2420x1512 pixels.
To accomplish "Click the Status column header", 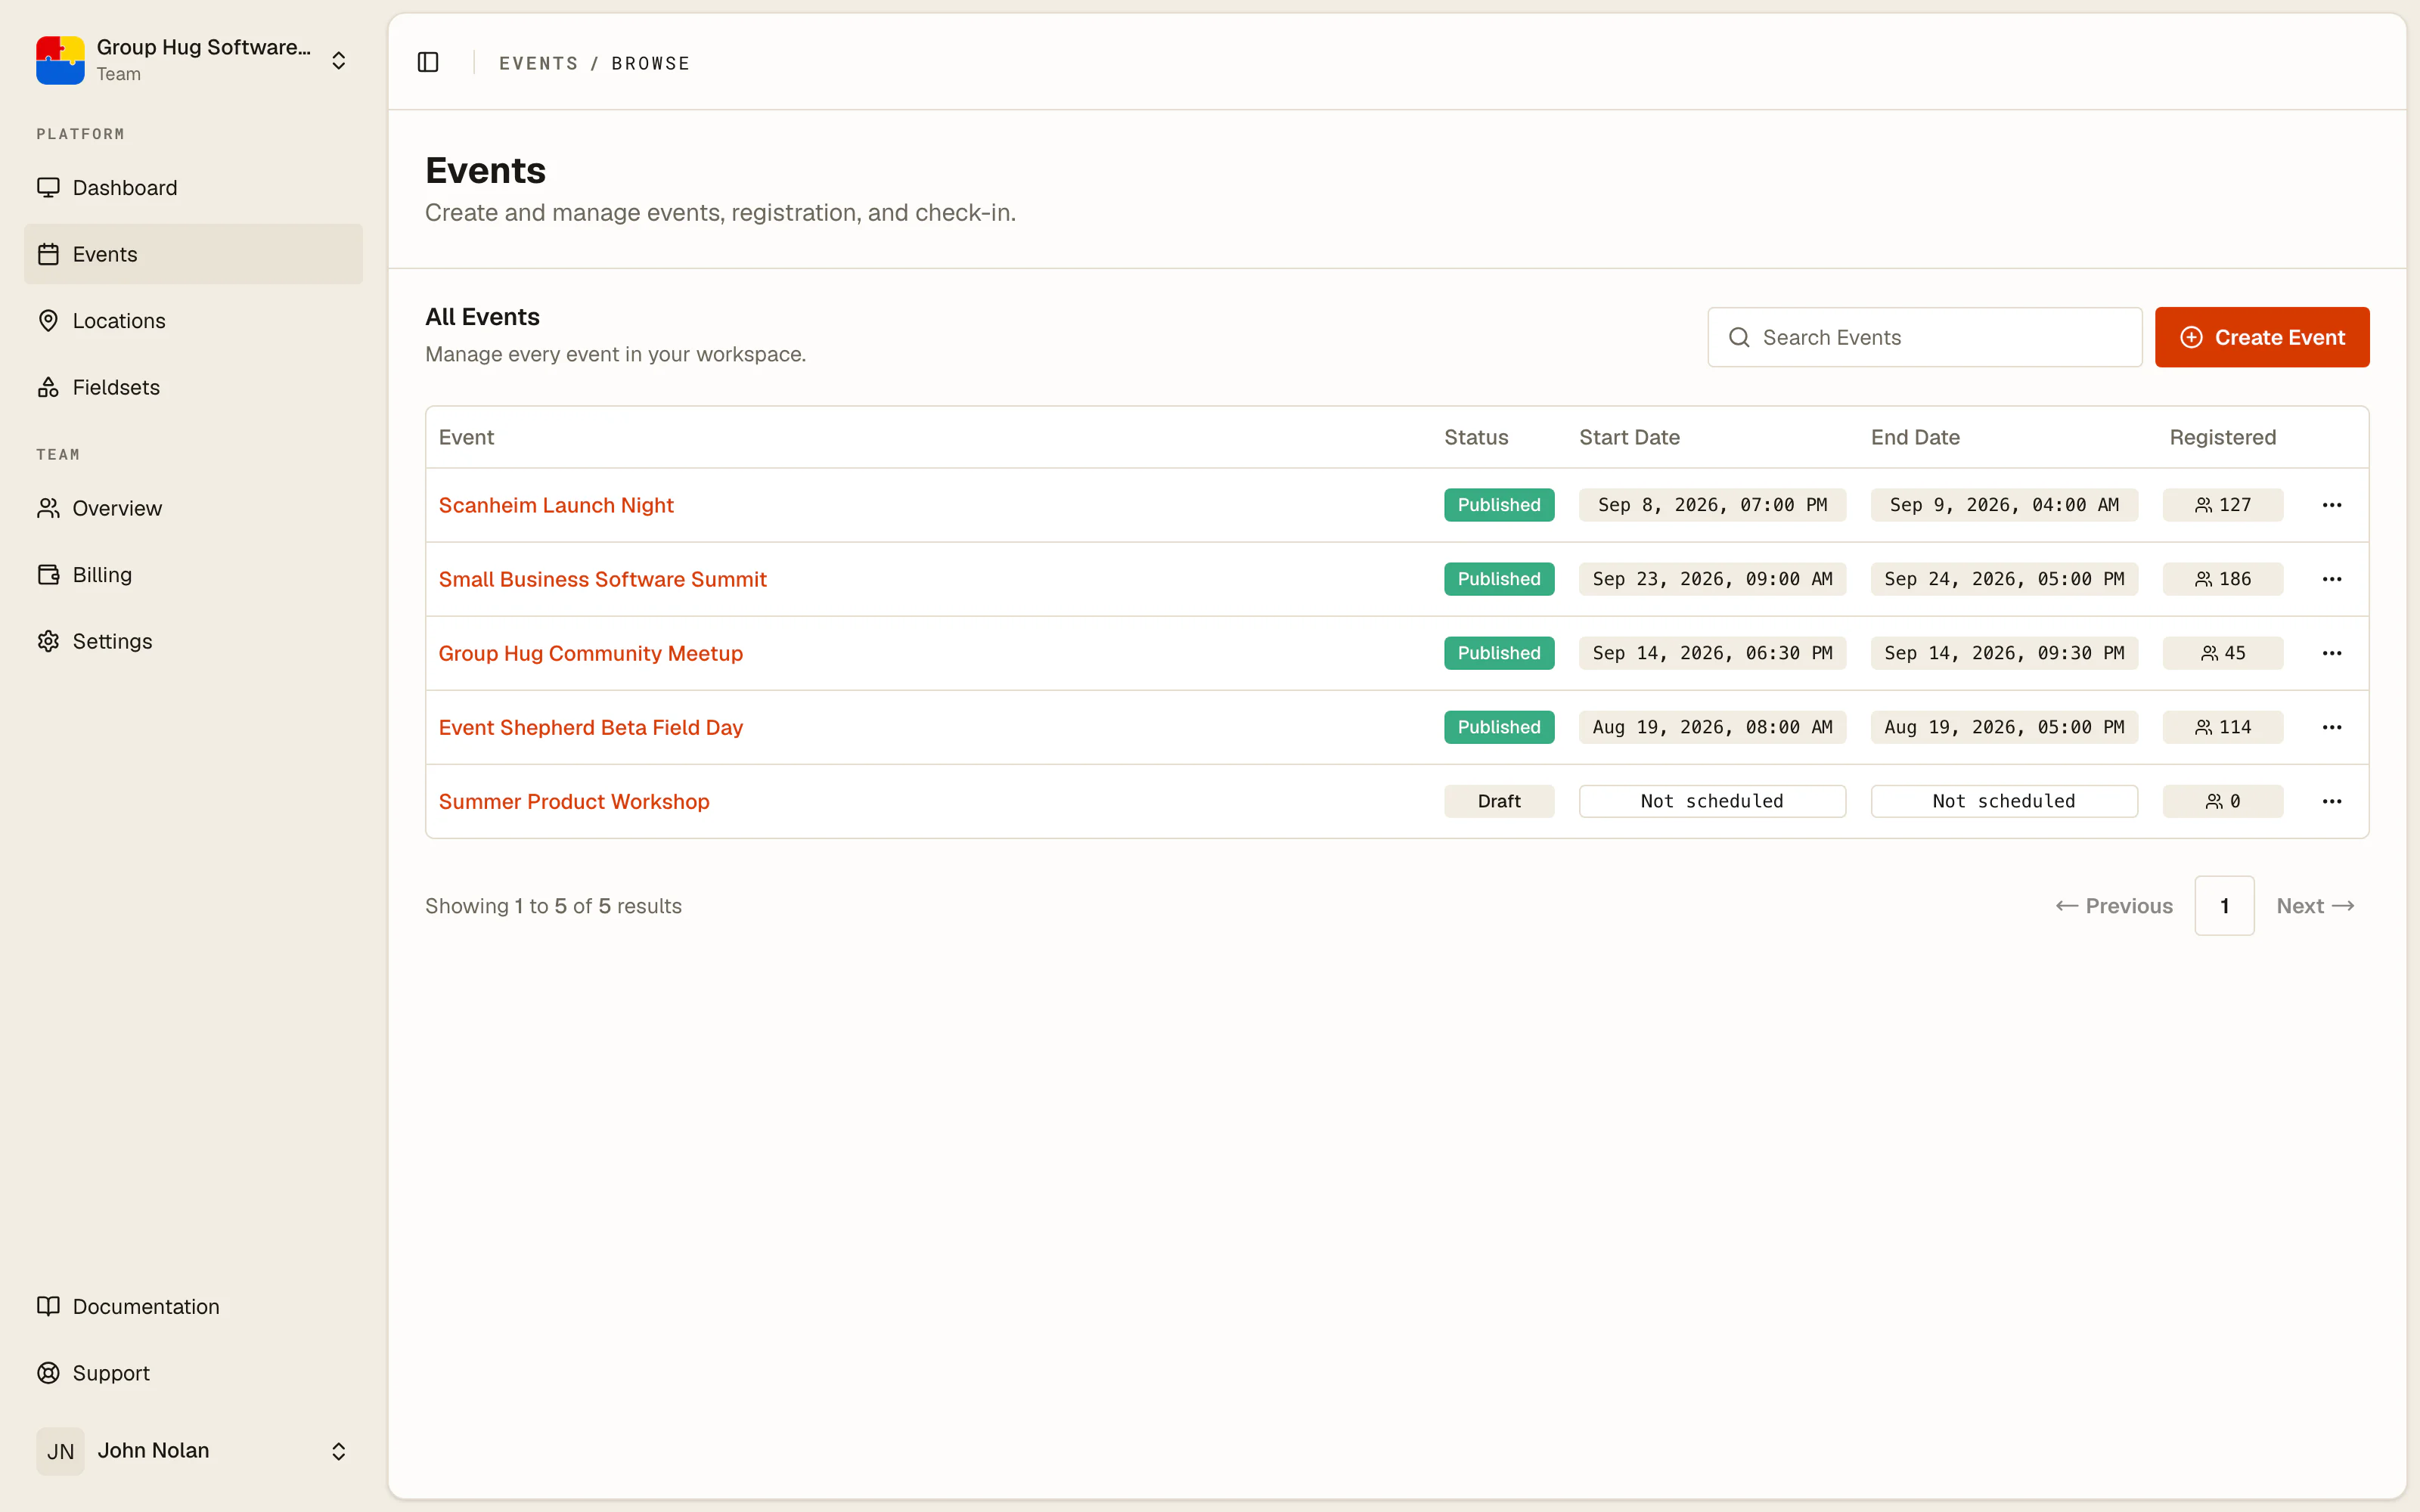I will 1476,437.
